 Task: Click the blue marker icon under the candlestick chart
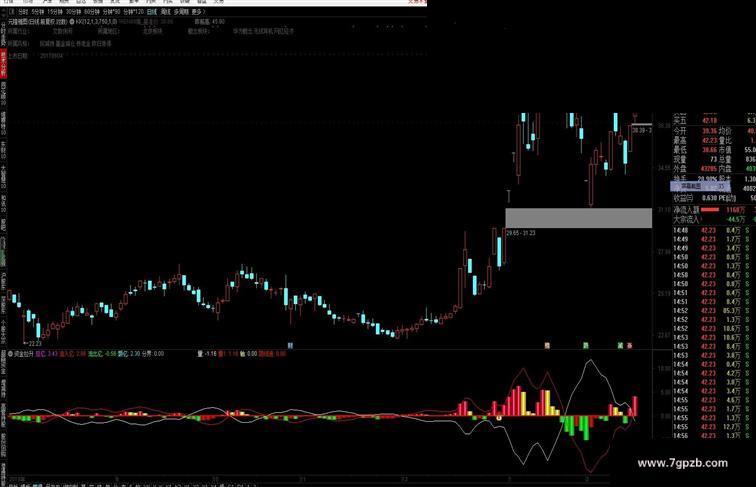tap(290, 345)
